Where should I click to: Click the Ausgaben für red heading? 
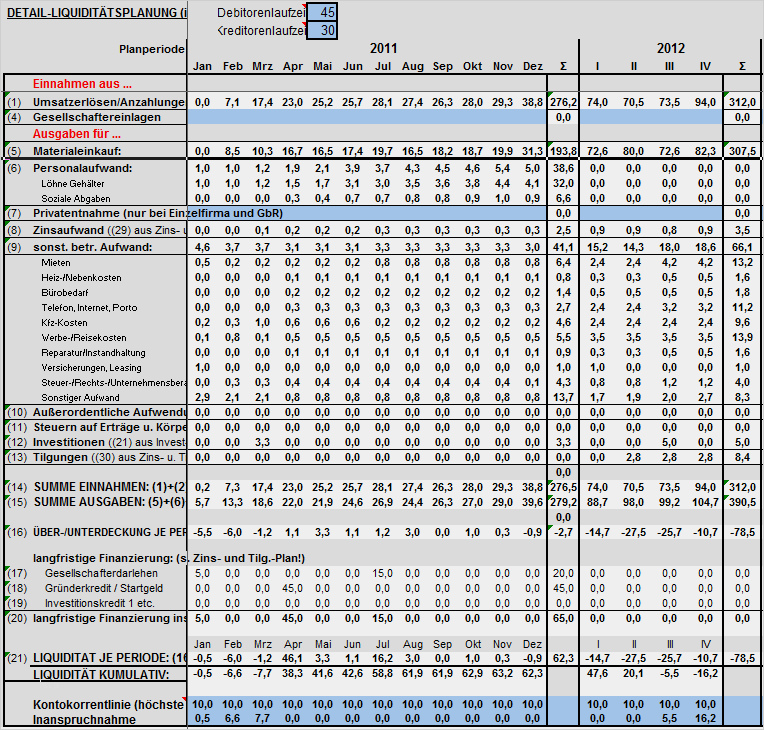tap(76, 134)
